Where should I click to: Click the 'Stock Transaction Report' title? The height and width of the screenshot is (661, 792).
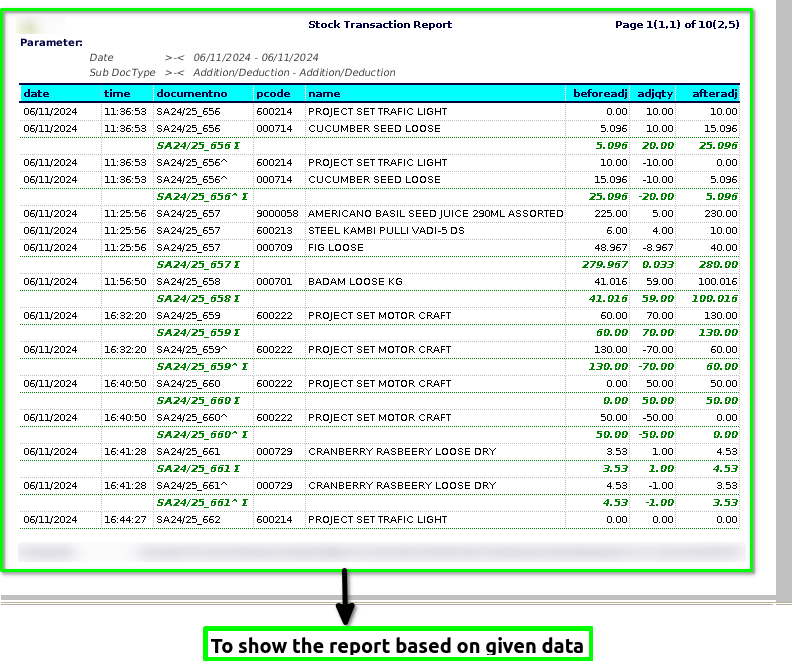tap(380, 24)
